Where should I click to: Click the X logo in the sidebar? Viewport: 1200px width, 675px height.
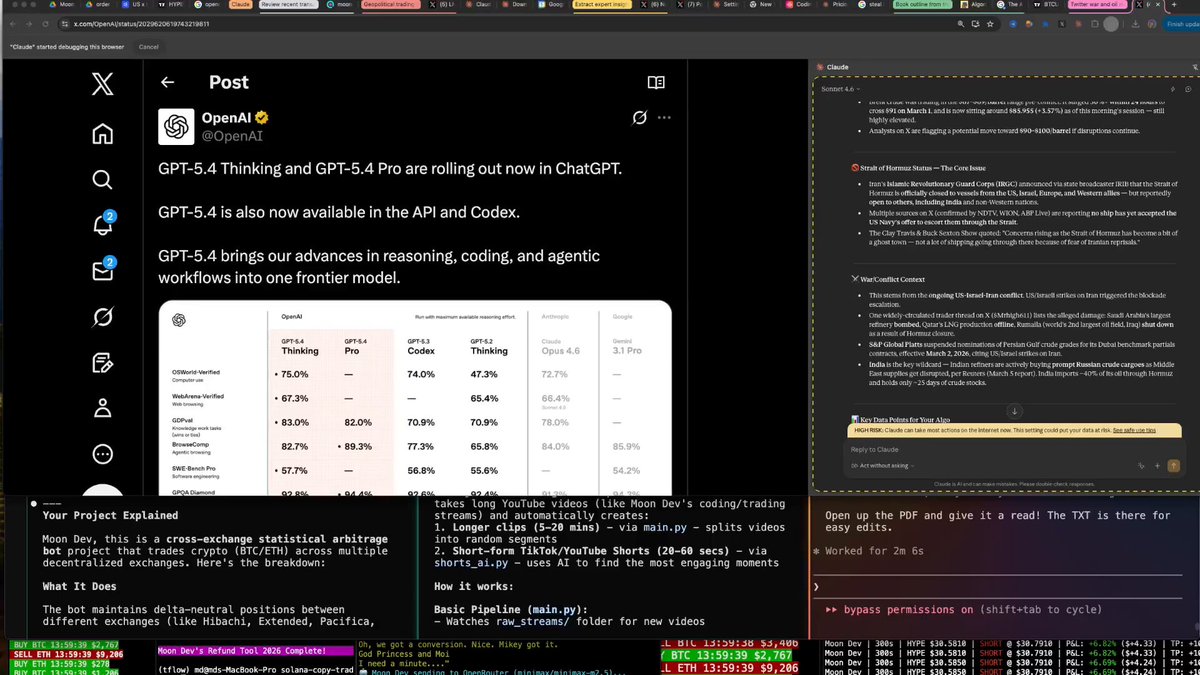tap(102, 85)
